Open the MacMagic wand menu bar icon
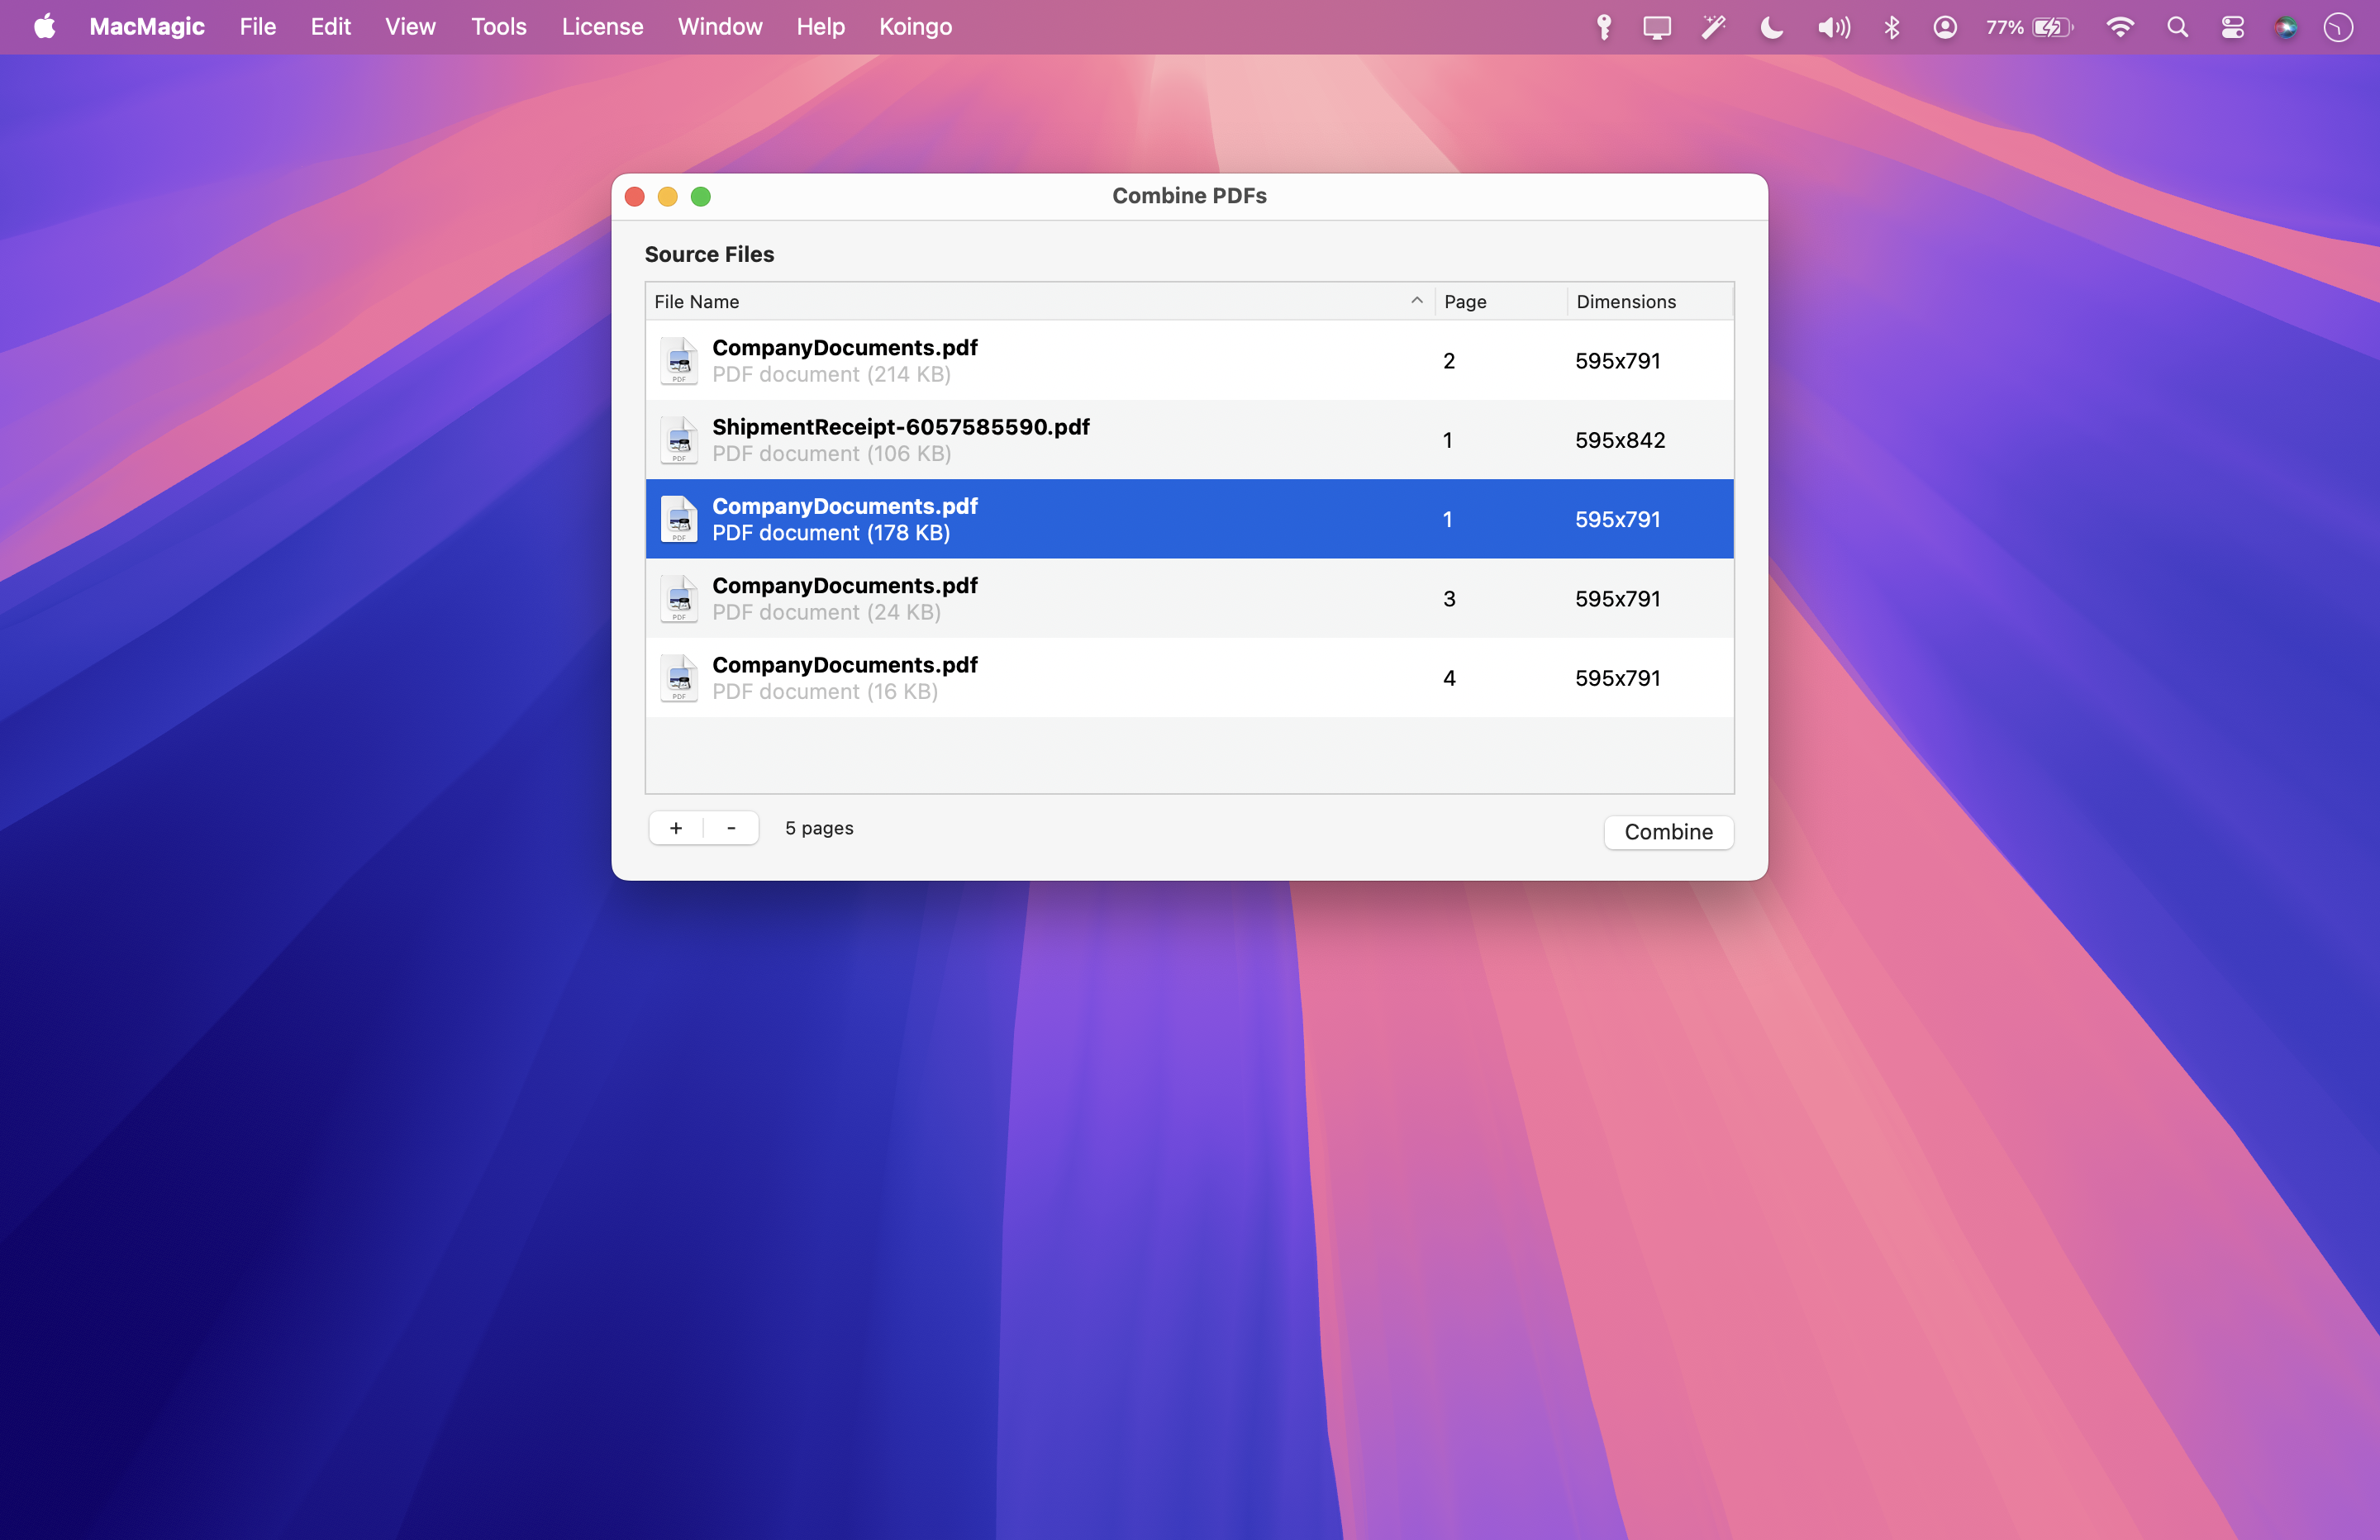Viewport: 2380px width, 1540px height. click(x=1713, y=27)
